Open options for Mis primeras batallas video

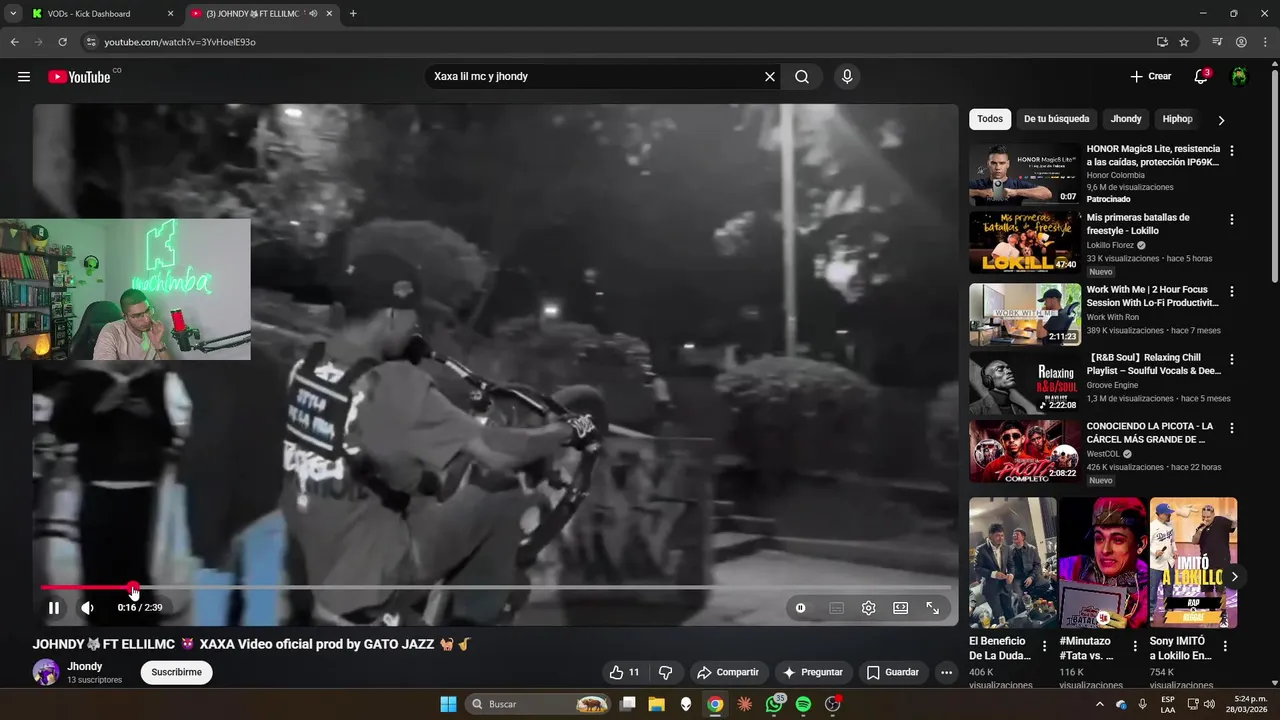coord(1232,219)
